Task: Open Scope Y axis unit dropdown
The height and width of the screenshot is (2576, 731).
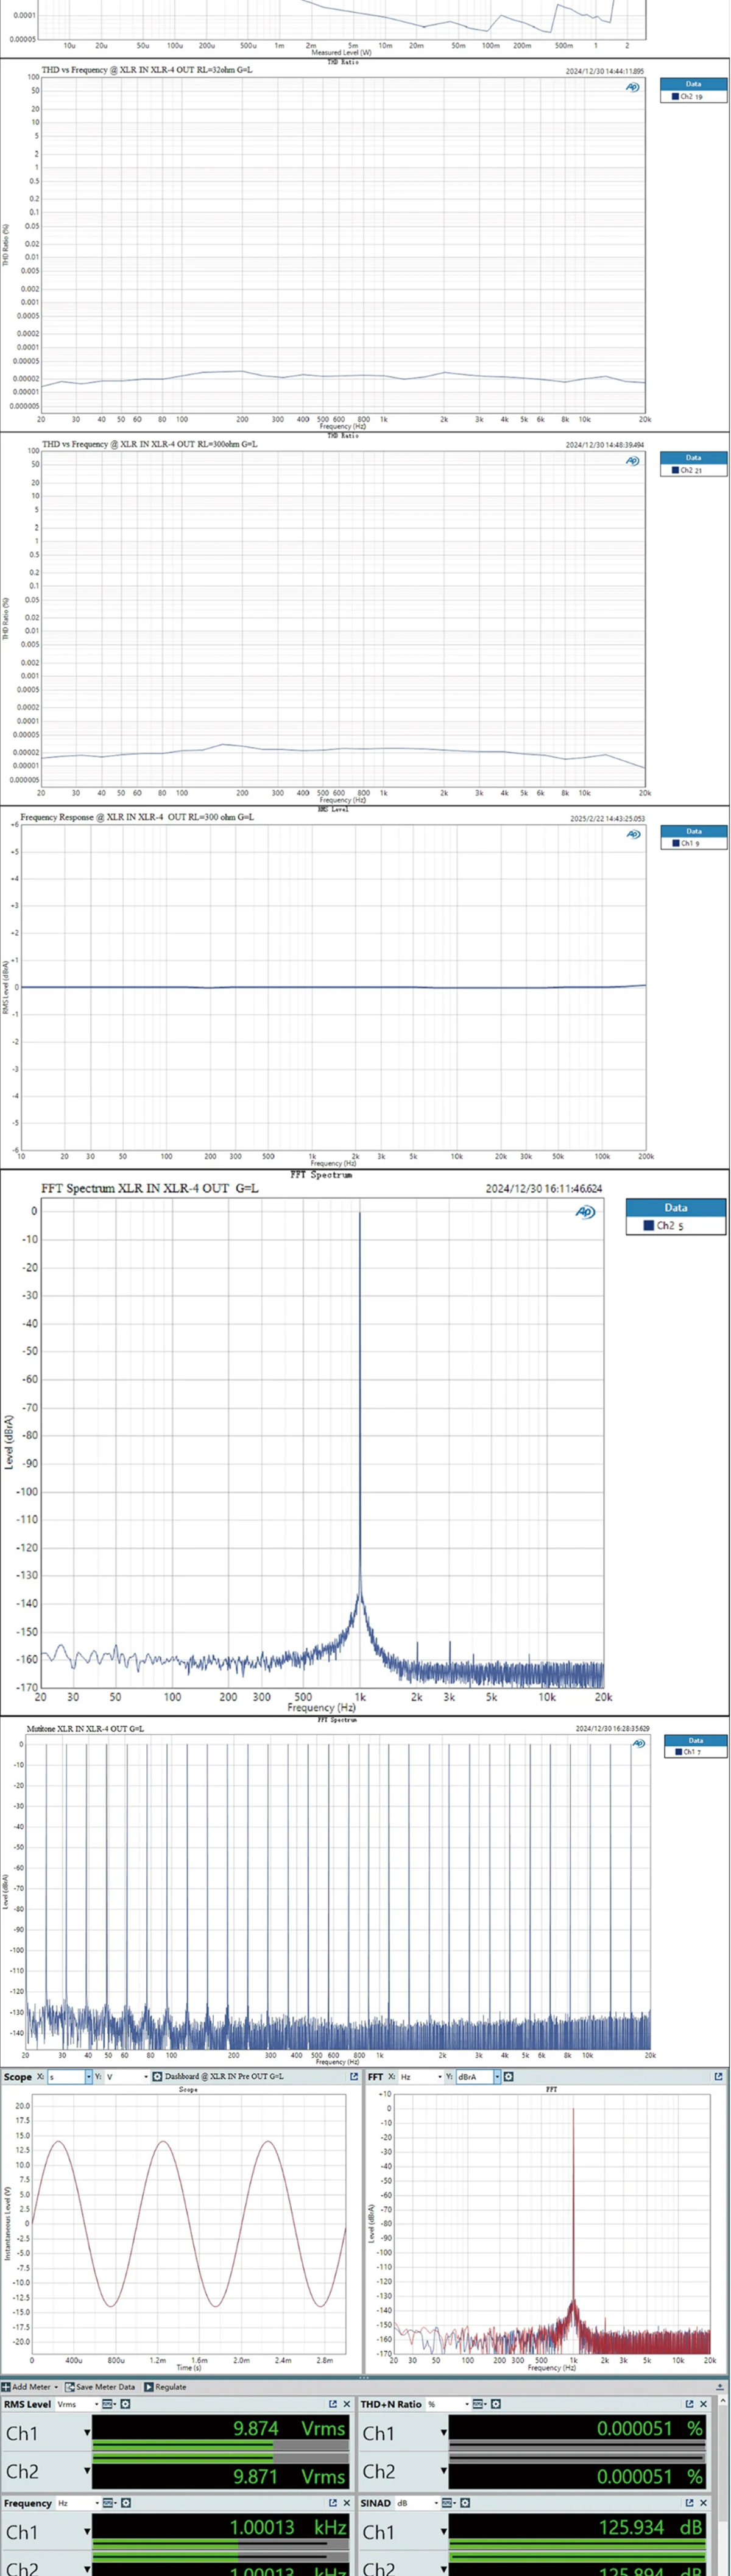Action: 146,2076
